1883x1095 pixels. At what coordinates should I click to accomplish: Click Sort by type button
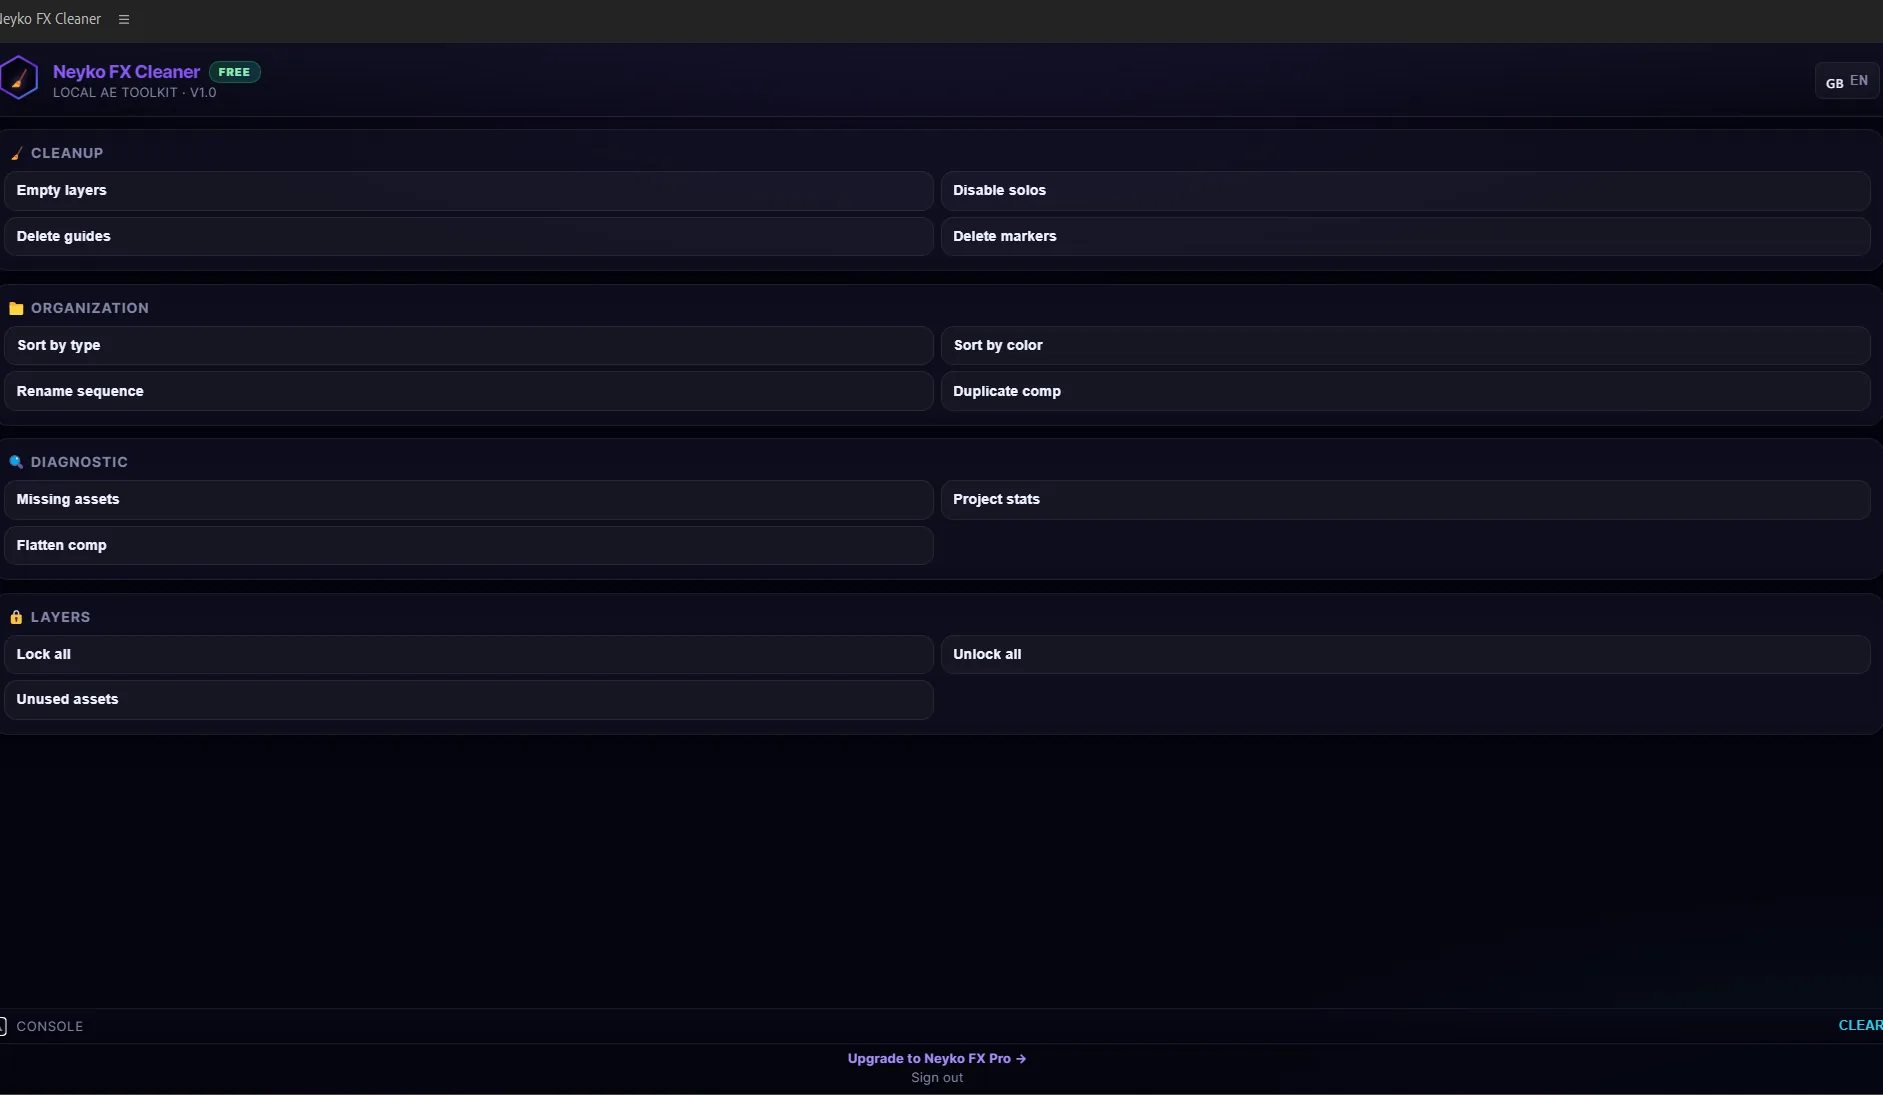click(469, 345)
